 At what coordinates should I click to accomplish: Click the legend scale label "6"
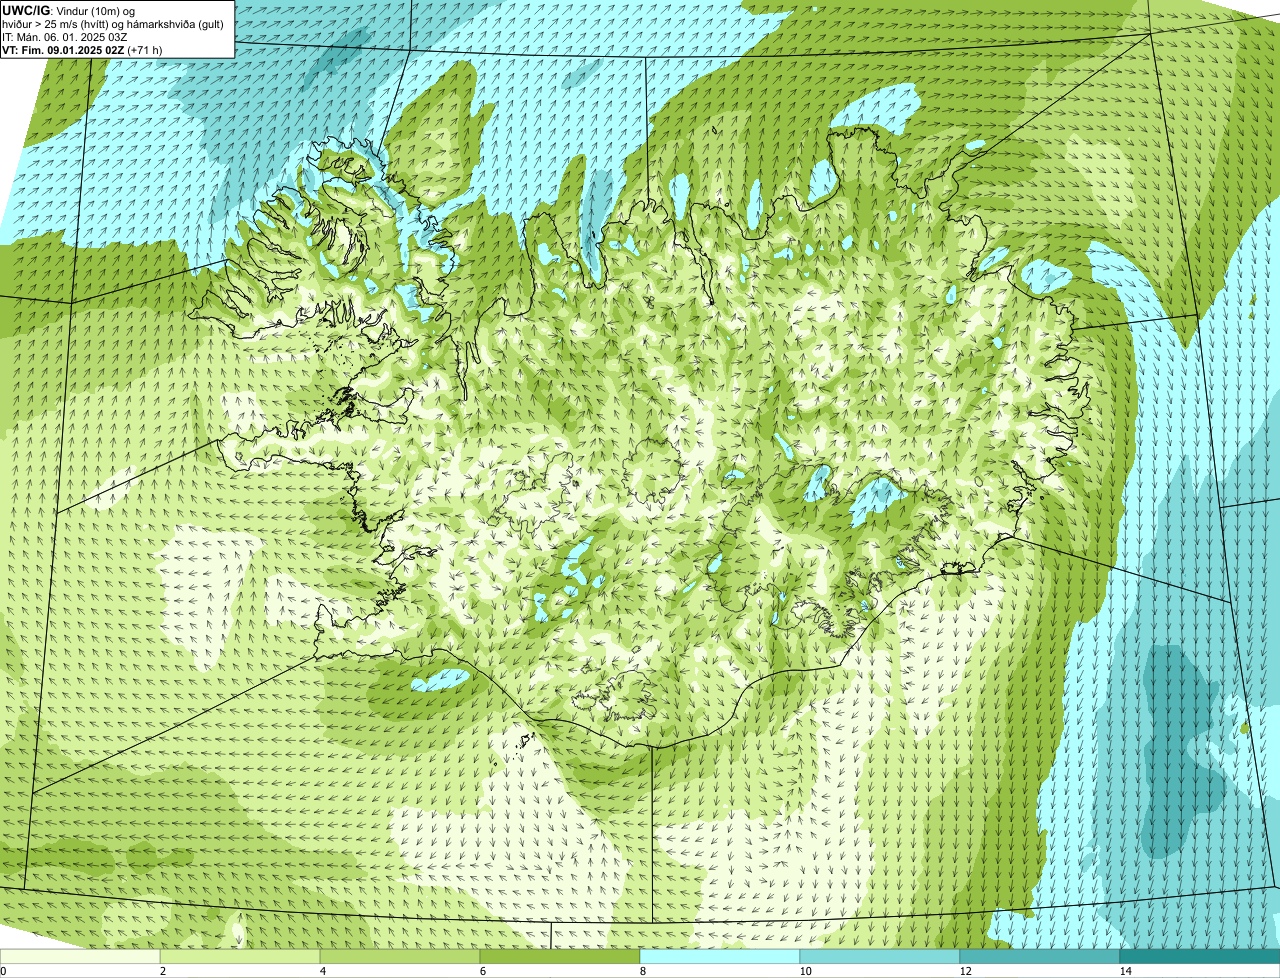pos(482,971)
